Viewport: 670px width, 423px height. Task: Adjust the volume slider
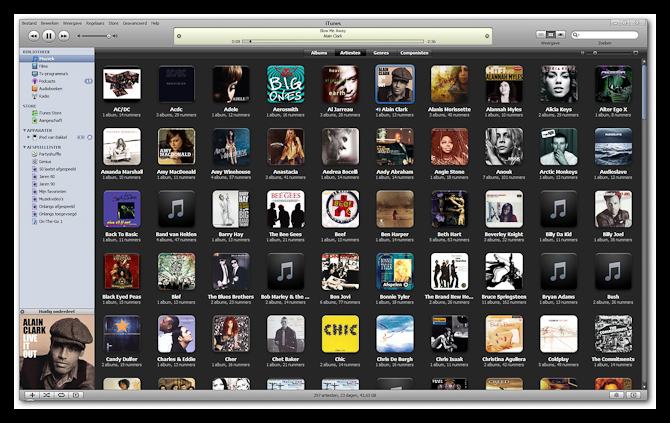pos(97,36)
